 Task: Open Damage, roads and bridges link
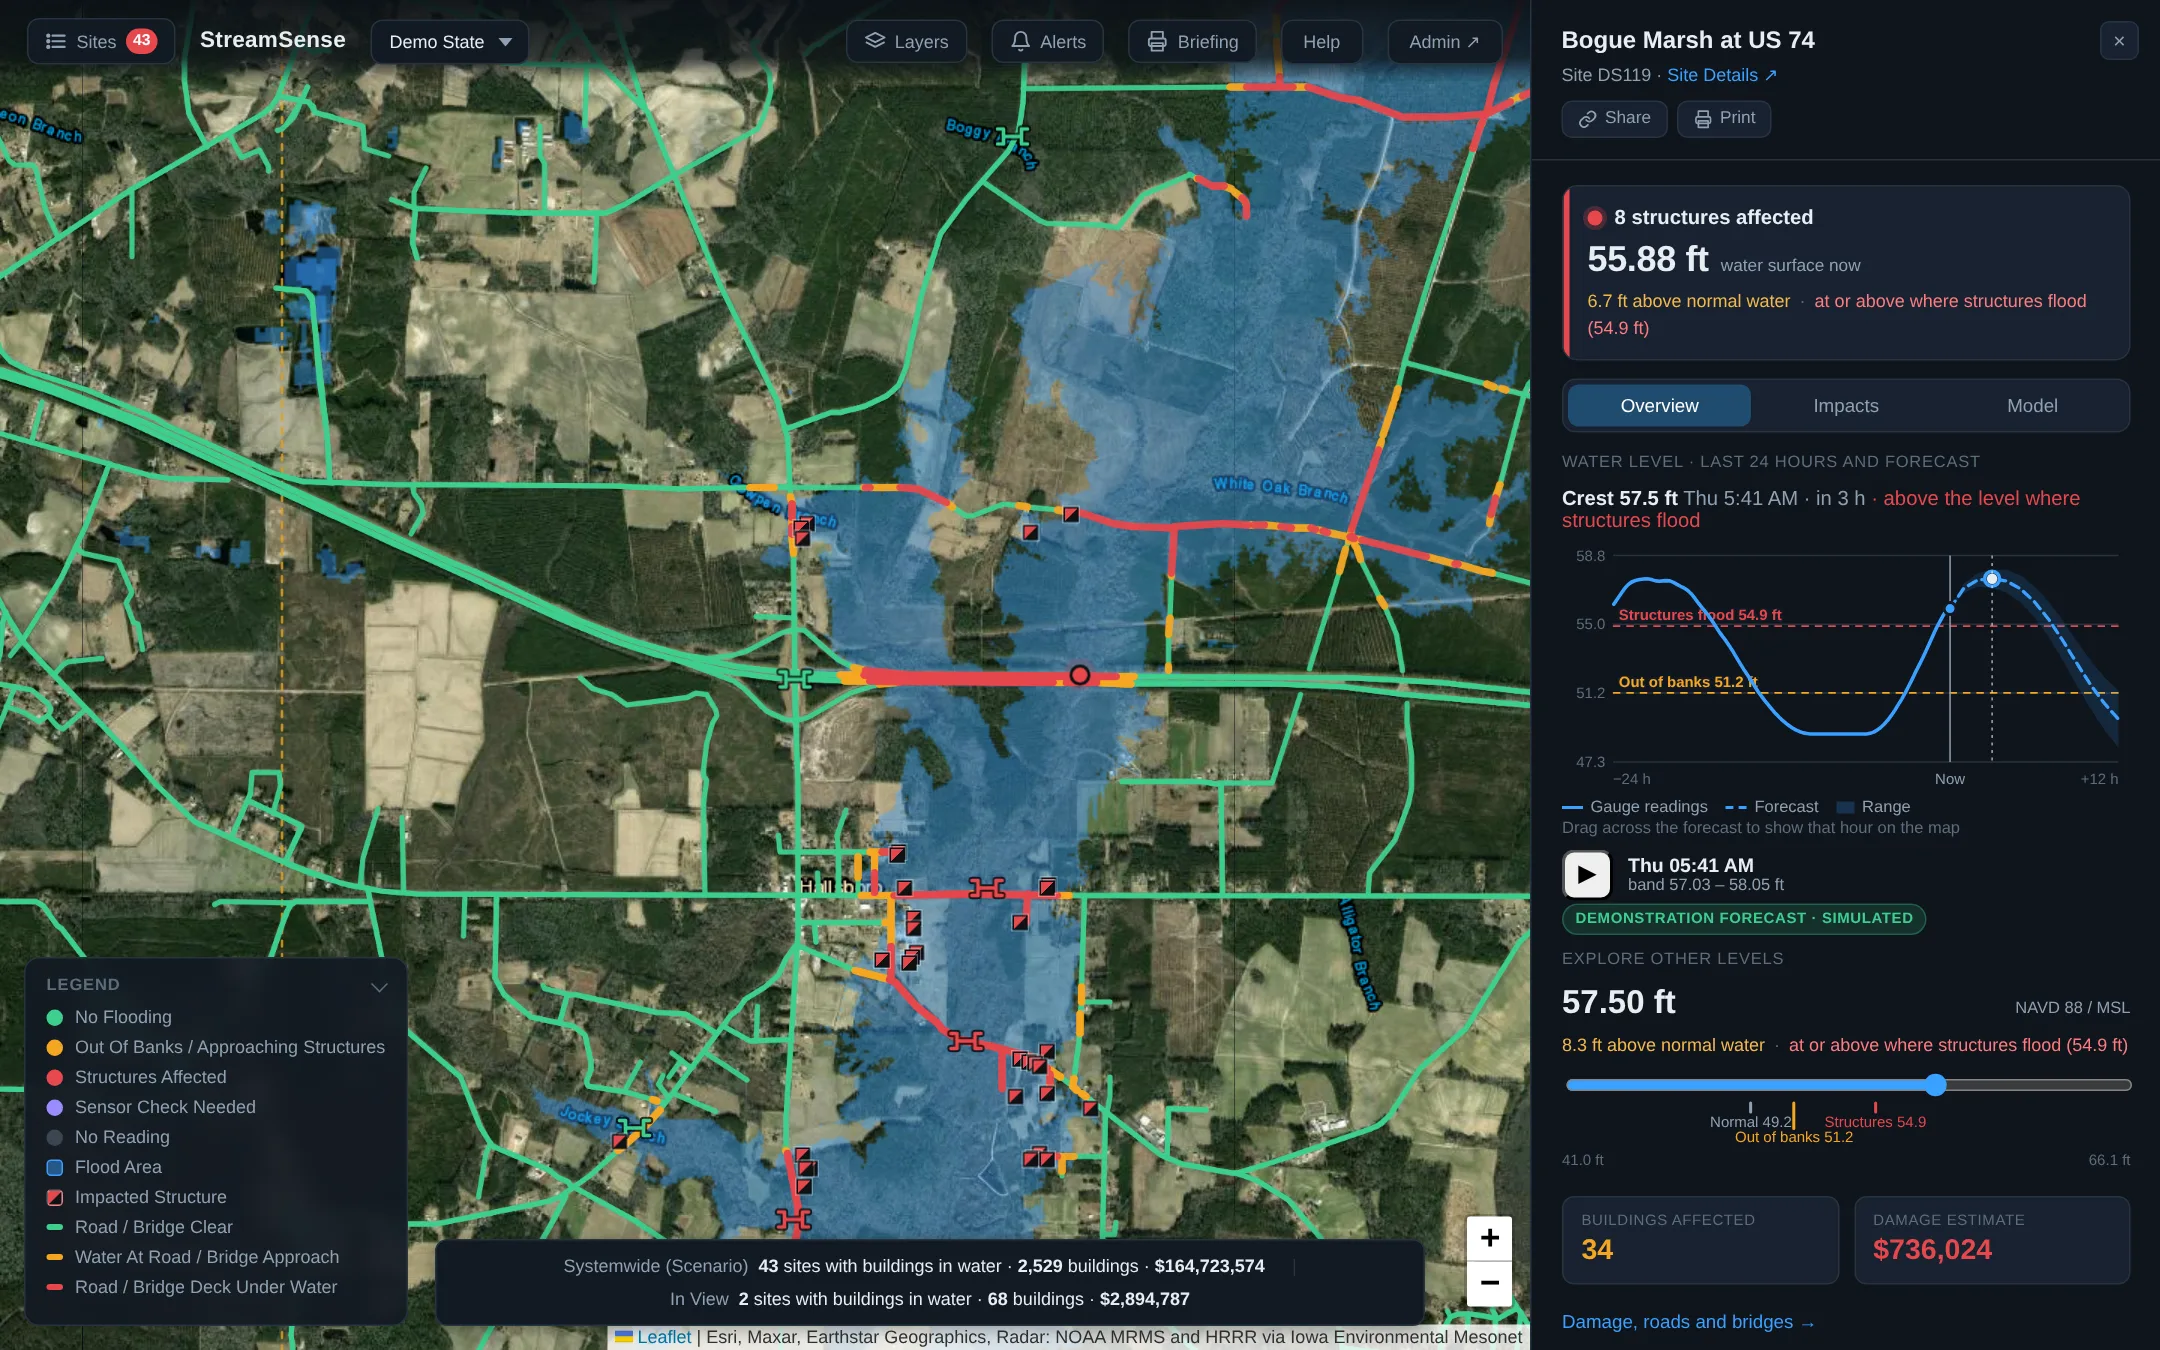(1688, 1322)
